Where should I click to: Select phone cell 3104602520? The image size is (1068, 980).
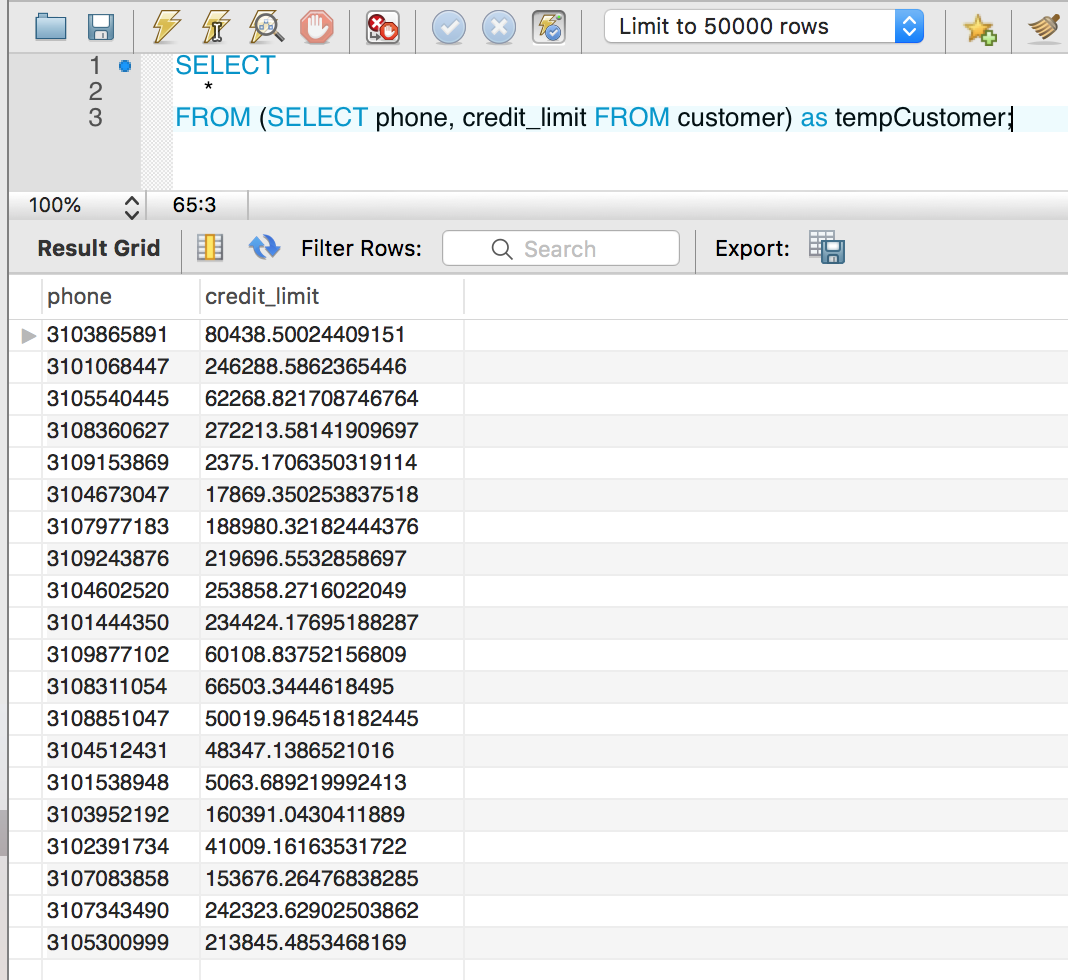coord(121,591)
